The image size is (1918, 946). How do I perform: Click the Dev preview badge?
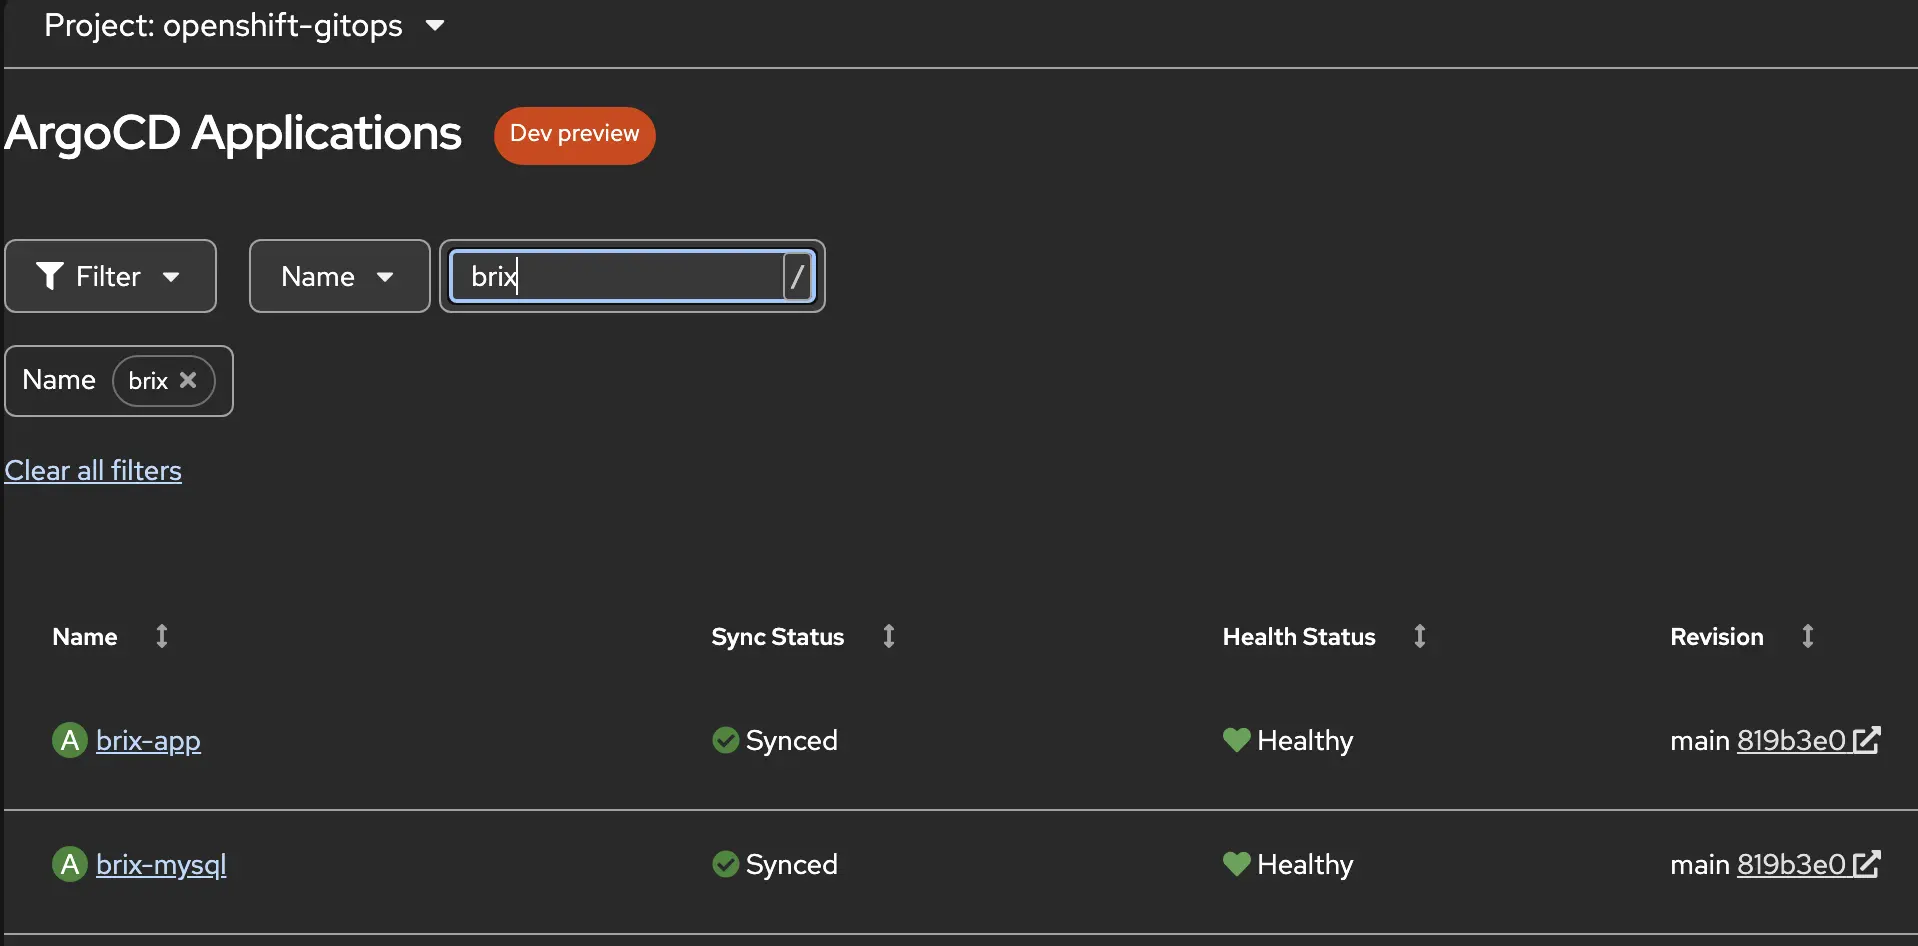[x=574, y=135]
